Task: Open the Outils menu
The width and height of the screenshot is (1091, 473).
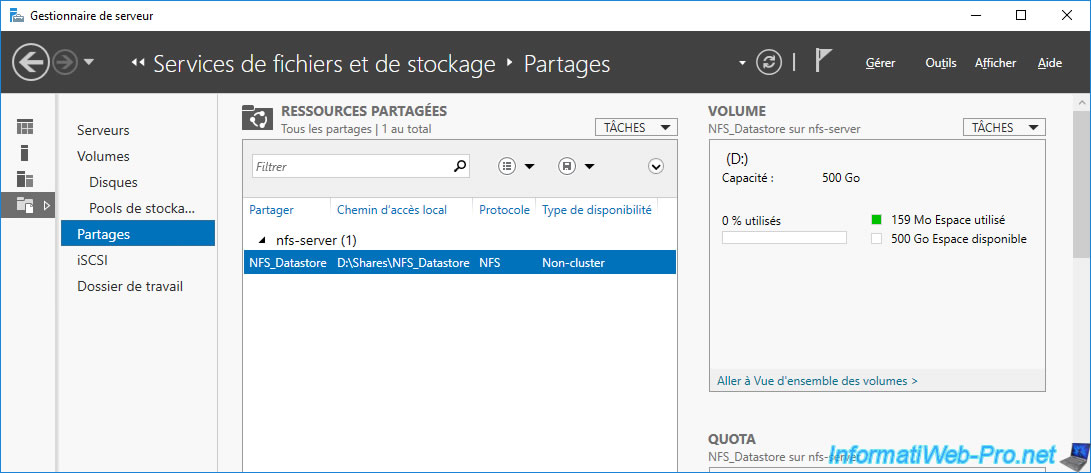Action: point(940,63)
